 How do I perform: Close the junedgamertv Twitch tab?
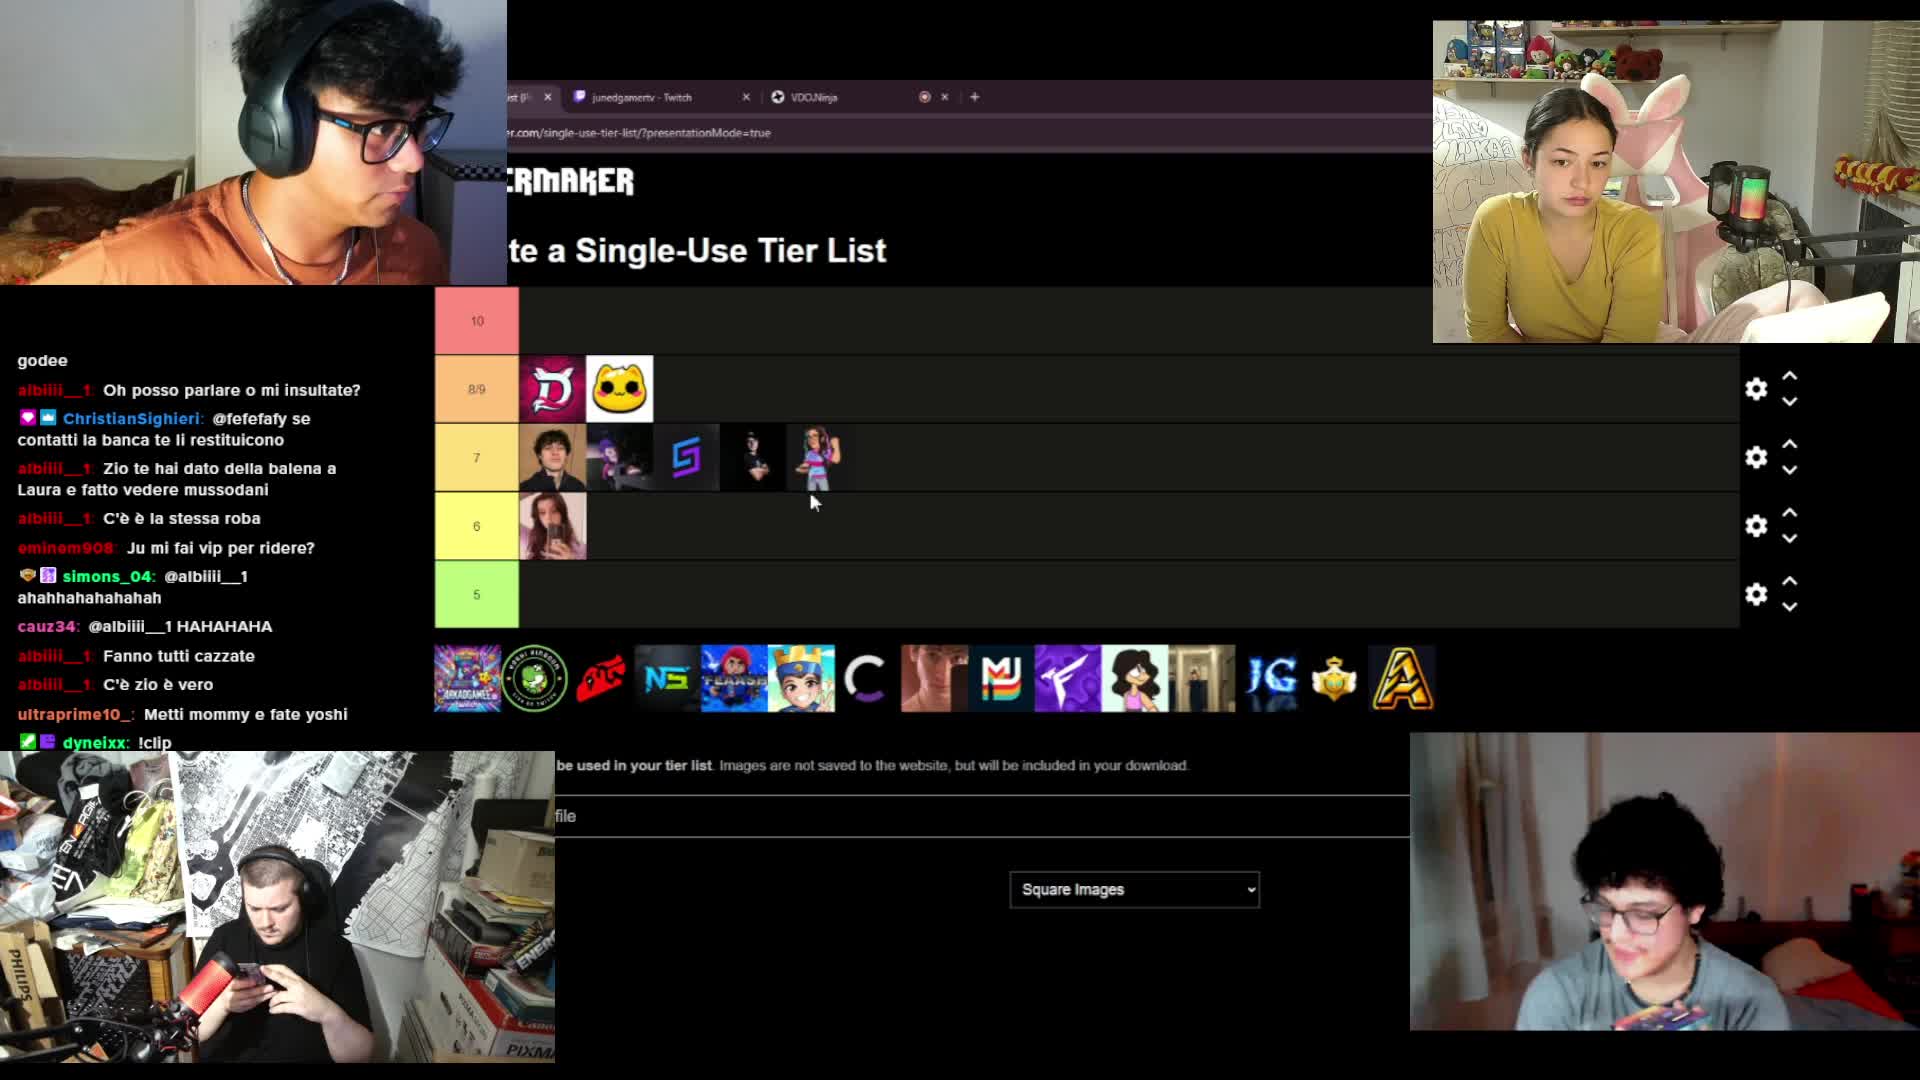pyautogui.click(x=746, y=97)
